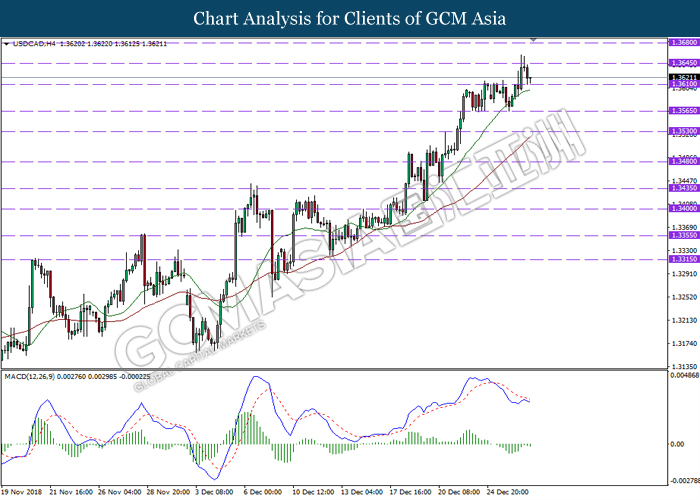
Task: Click the USDCAD,H4 symbol label
Action: pyautogui.click(x=34, y=44)
